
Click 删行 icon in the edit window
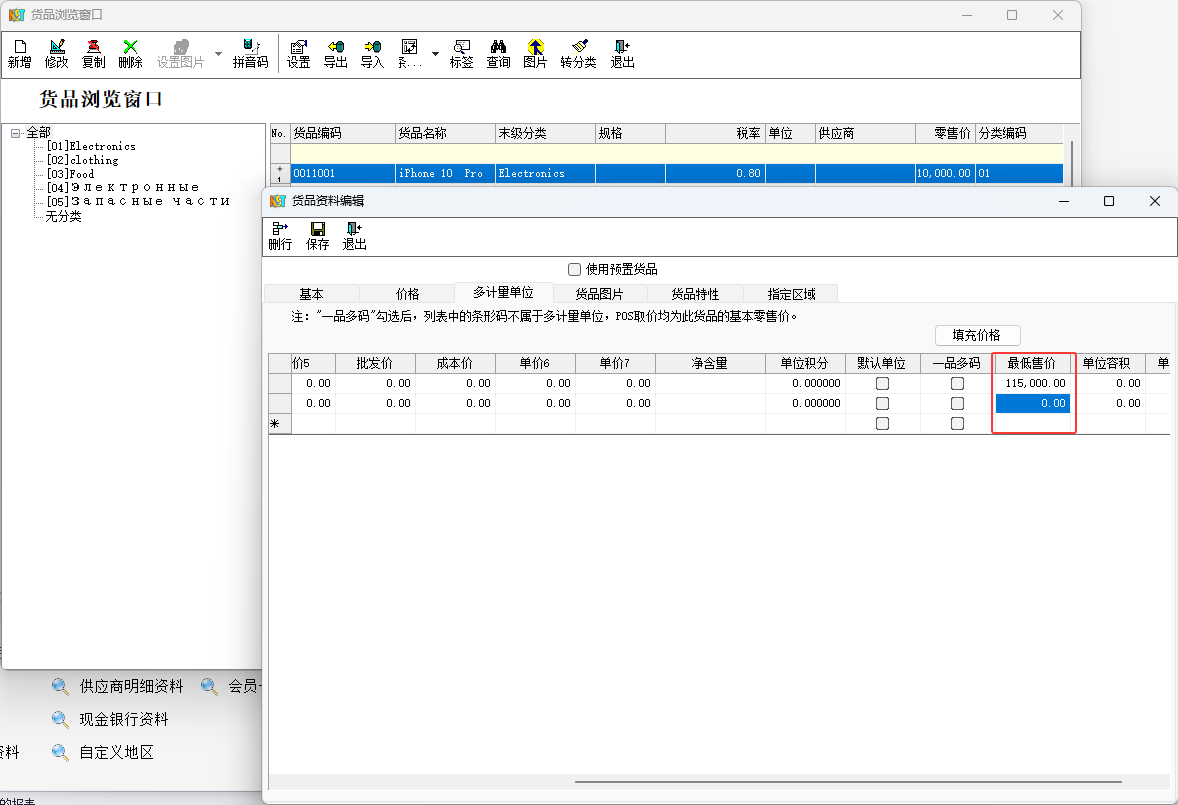(x=280, y=236)
